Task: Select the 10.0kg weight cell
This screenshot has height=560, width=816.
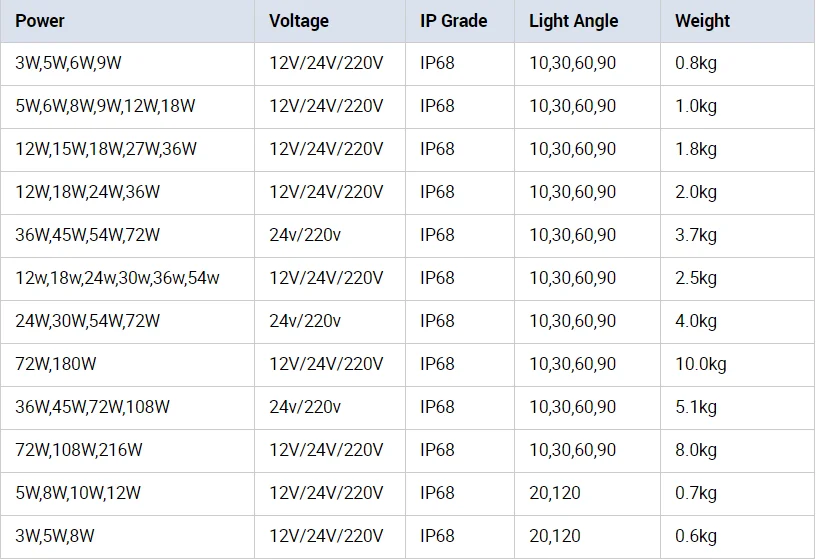Action: tap(701, 364)
